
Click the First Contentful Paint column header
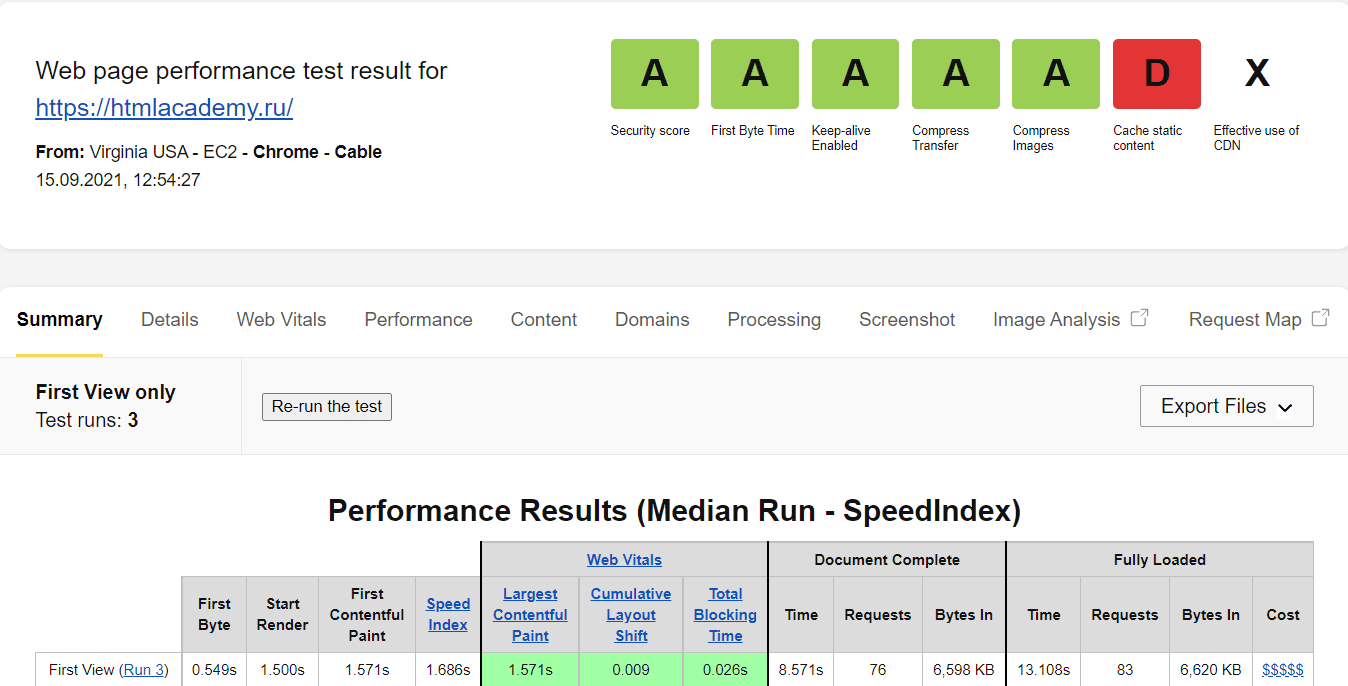(x=367, y=615)
